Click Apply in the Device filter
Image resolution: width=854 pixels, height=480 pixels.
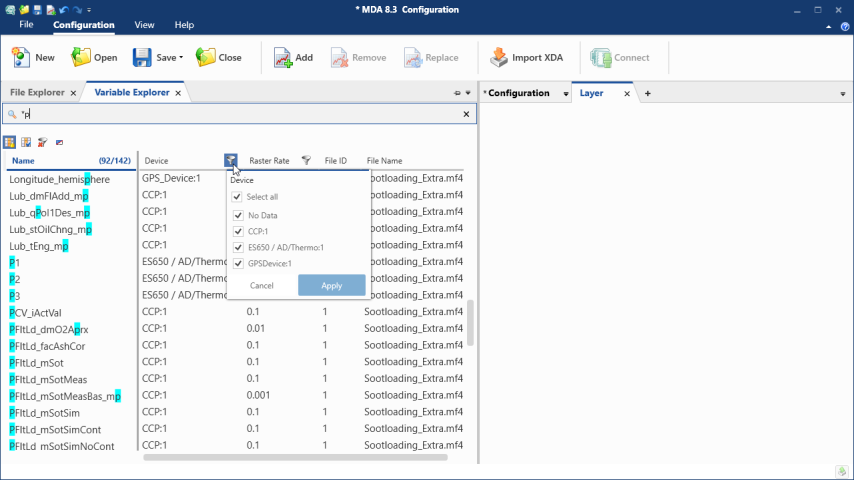pos(331,286)
